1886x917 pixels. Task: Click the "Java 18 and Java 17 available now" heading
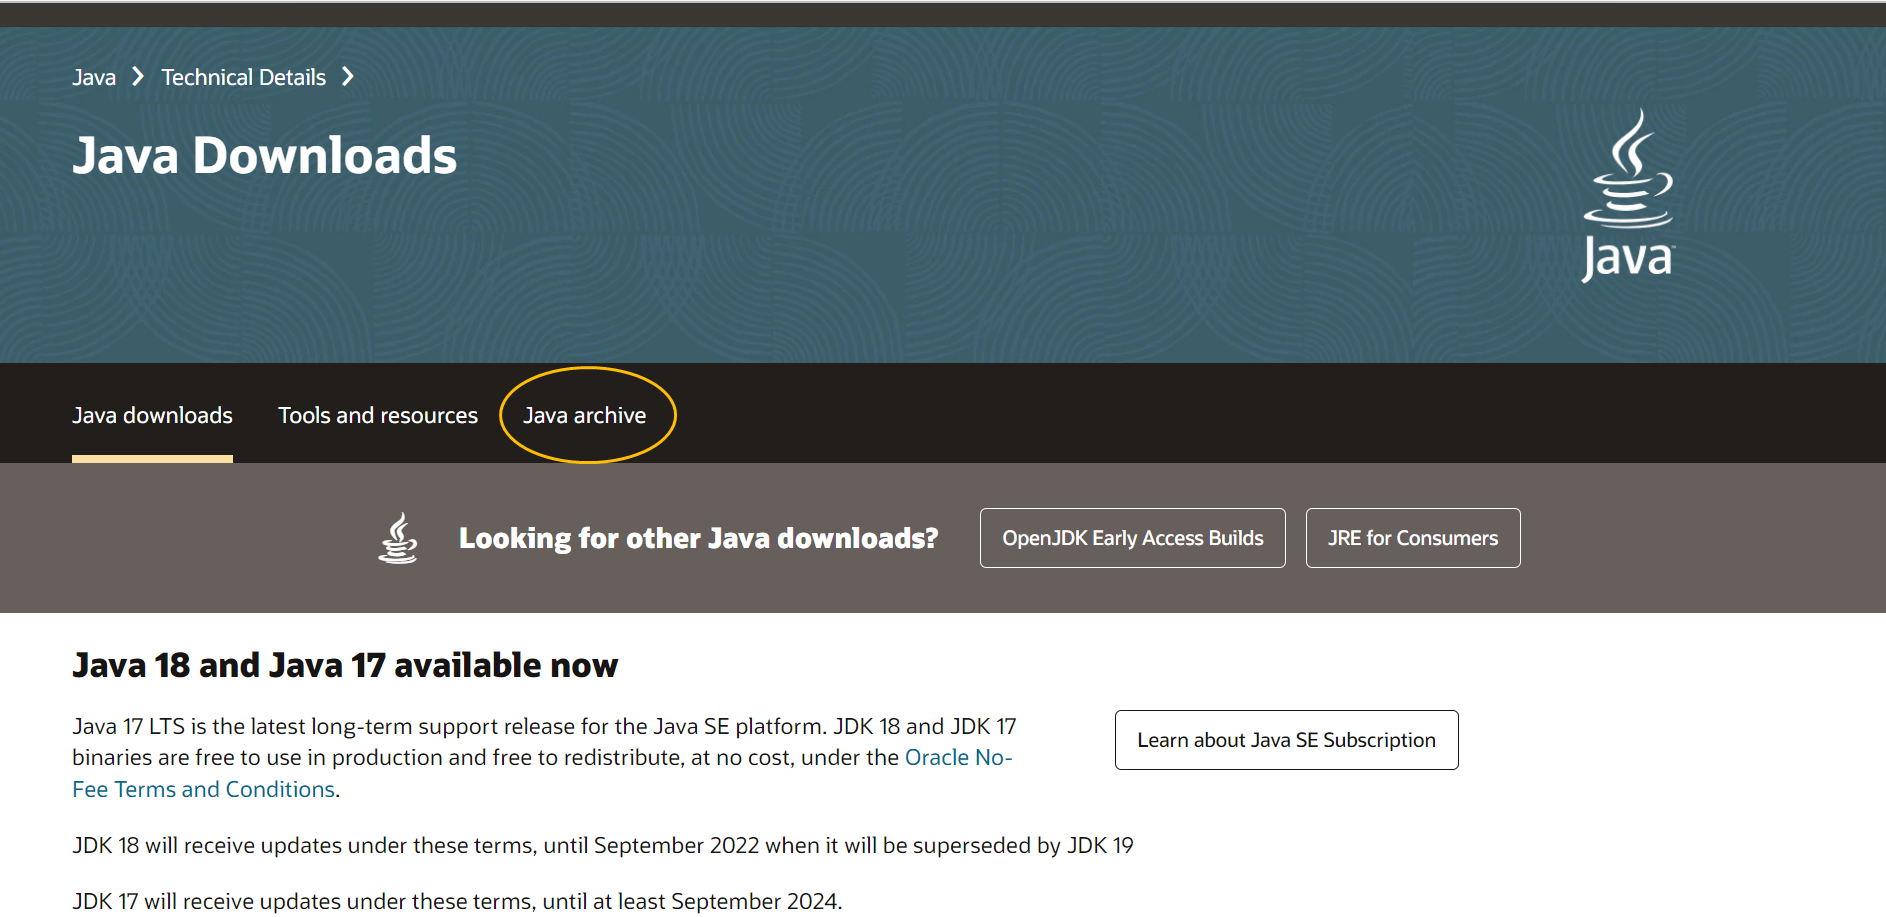[x=345, y=665]
